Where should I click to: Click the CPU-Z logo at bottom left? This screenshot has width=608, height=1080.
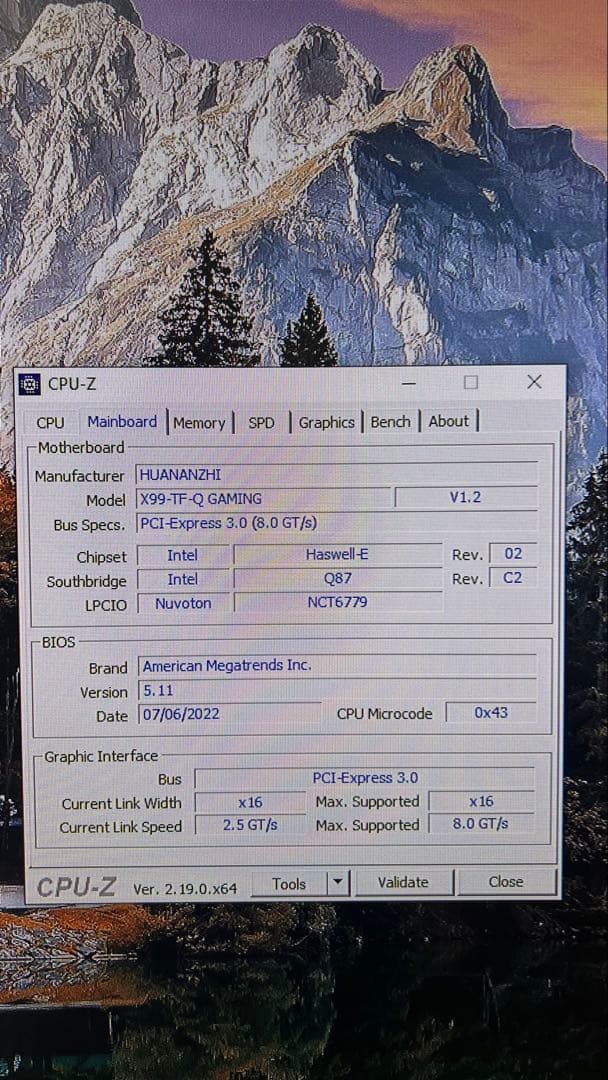pyautogui.click(x=76, y=887)
